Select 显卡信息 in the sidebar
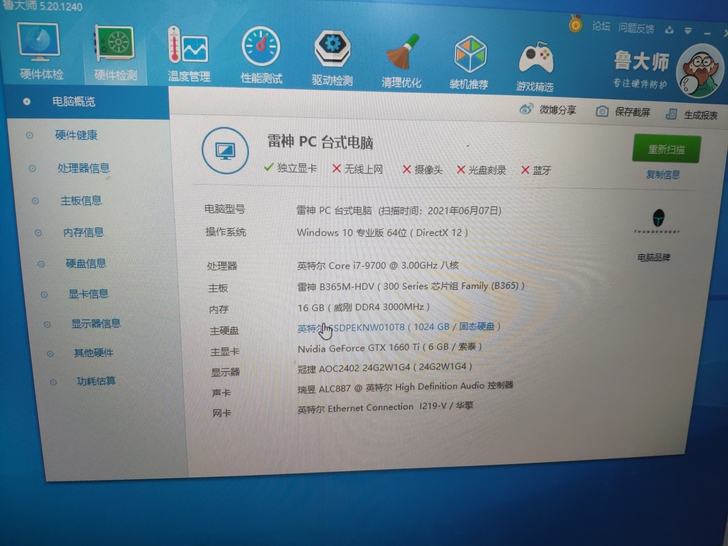The height and width of the screenshot is (546, 728). tap(89, 293)
